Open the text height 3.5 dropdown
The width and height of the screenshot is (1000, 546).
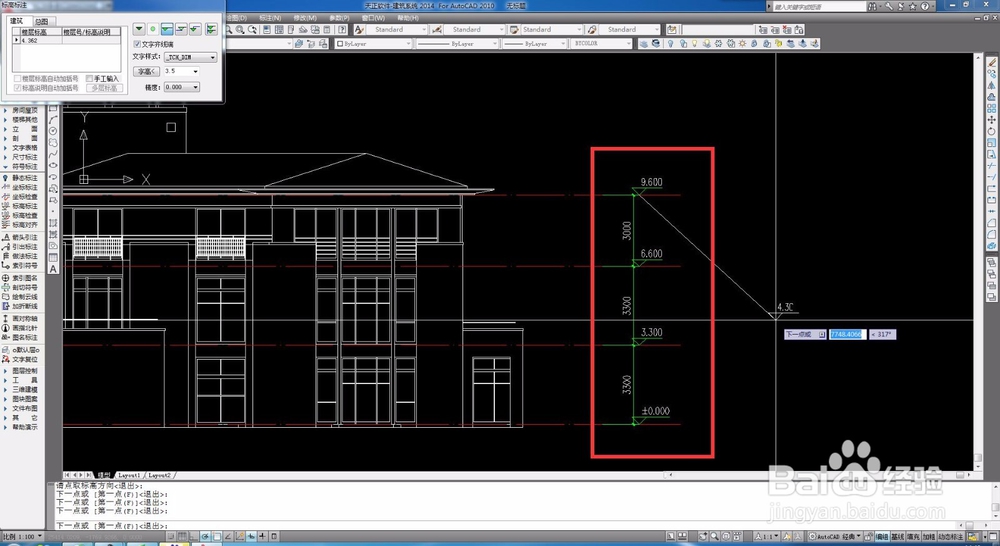pos(182,71)
